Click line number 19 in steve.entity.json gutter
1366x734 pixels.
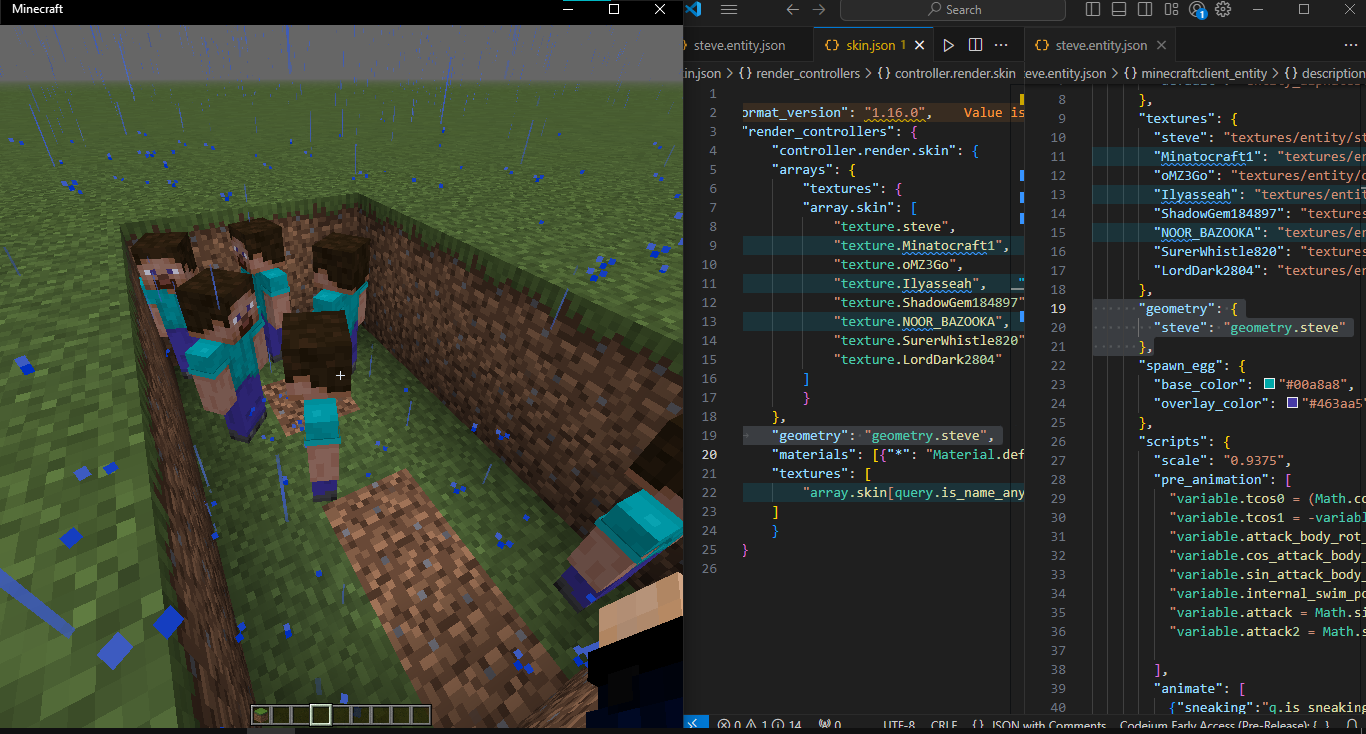(x=1059, y=308)
